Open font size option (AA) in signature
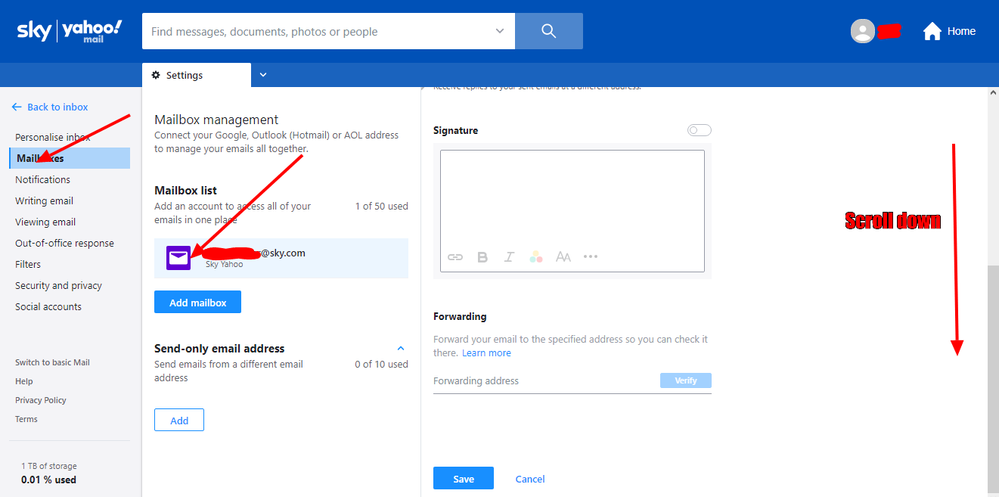The width and height of the screenshot is (999, 497). [563, 257]
